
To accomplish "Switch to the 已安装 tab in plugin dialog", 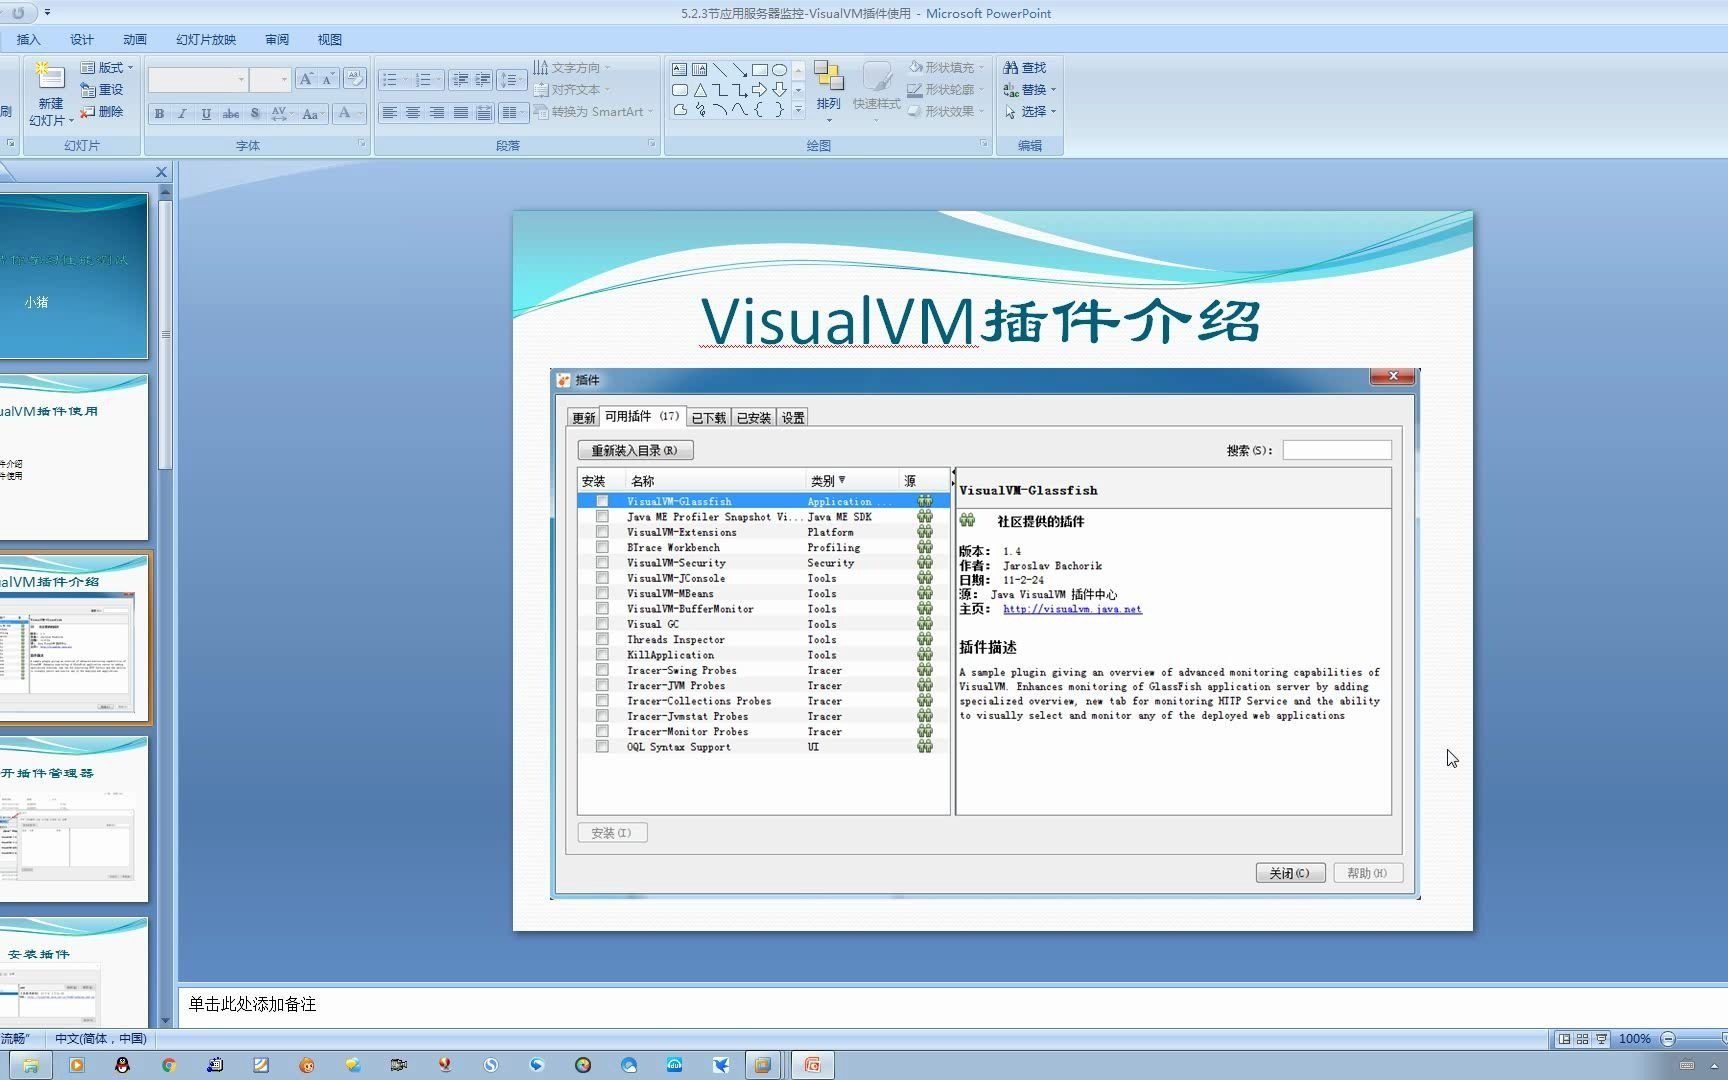I will click(x=752, y=417).
